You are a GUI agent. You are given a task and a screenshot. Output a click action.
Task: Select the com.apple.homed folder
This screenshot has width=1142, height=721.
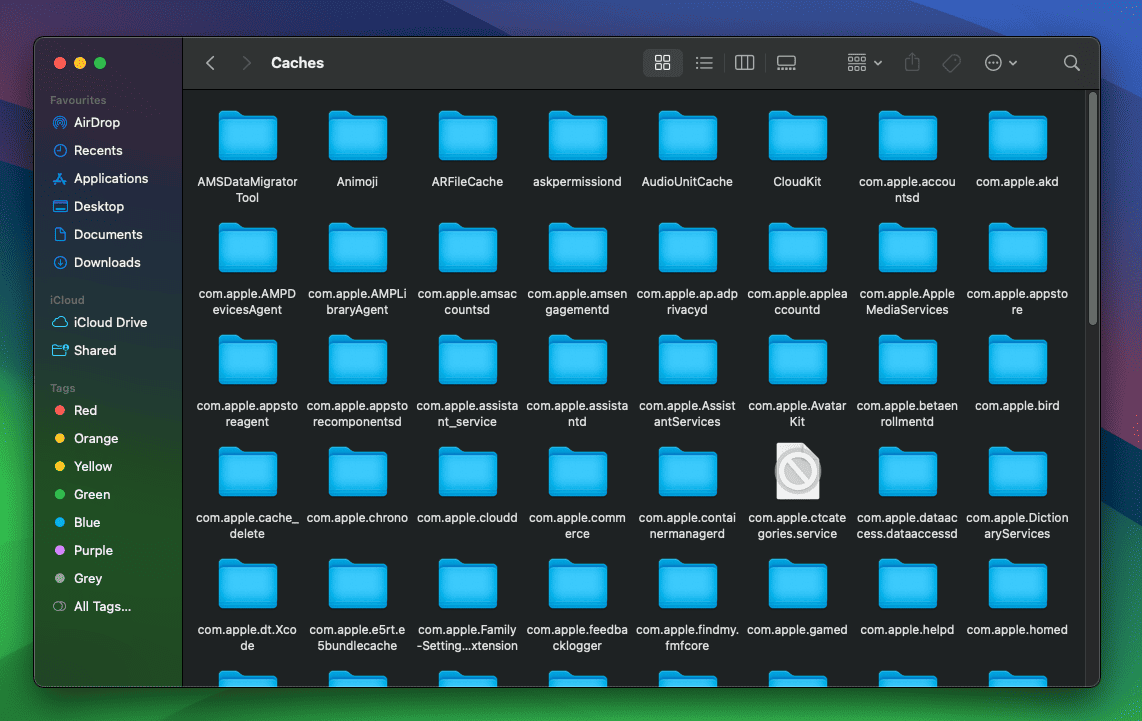1017,584
